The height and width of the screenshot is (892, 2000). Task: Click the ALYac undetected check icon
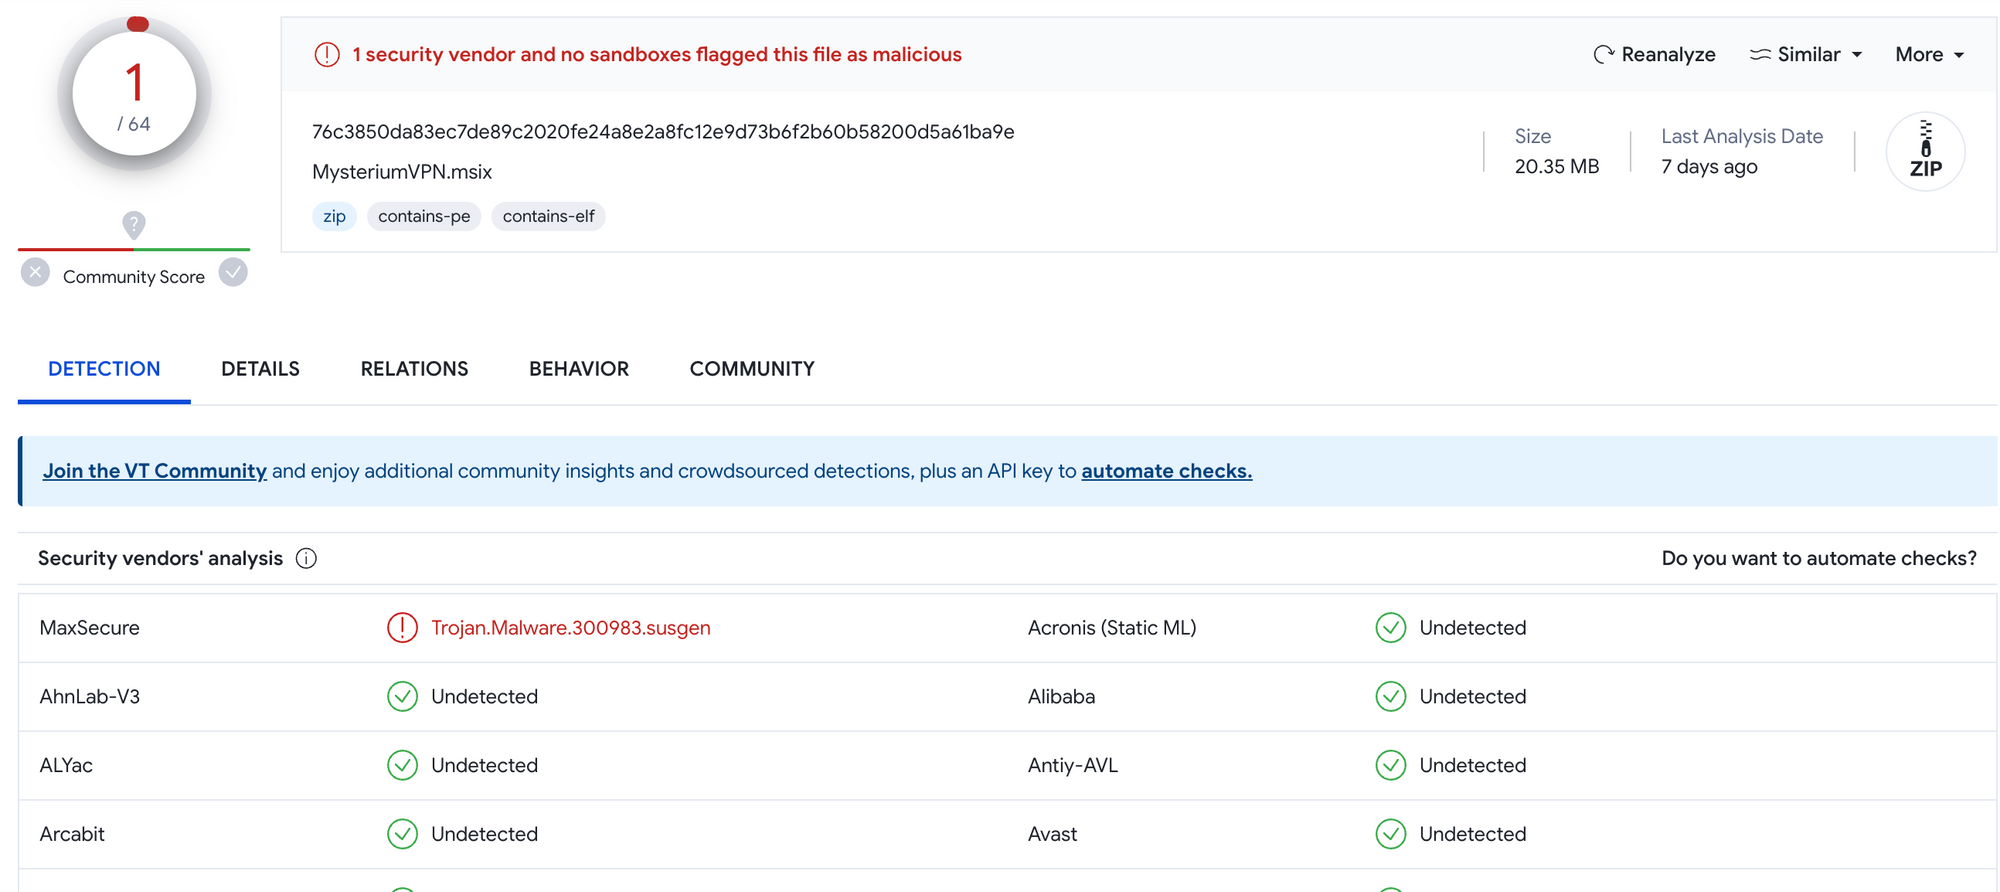click(x=402, y=766)
